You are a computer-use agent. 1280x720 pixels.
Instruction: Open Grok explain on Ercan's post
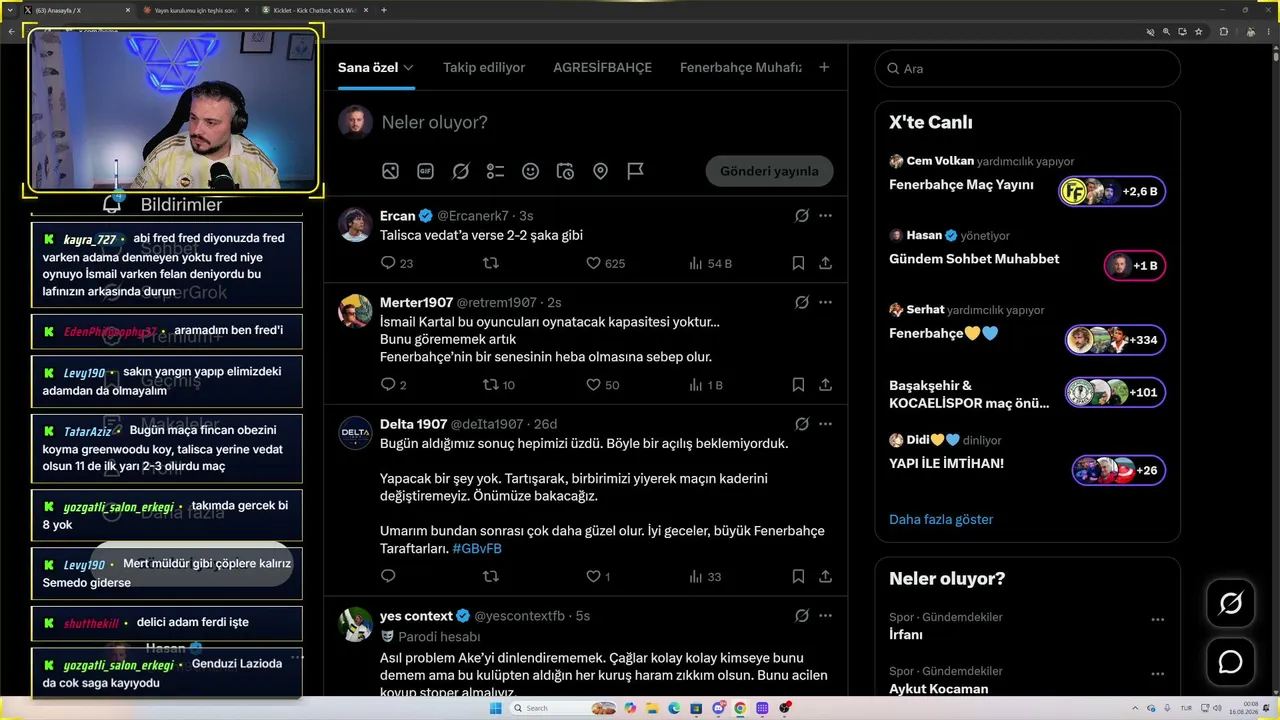(801, 216)
